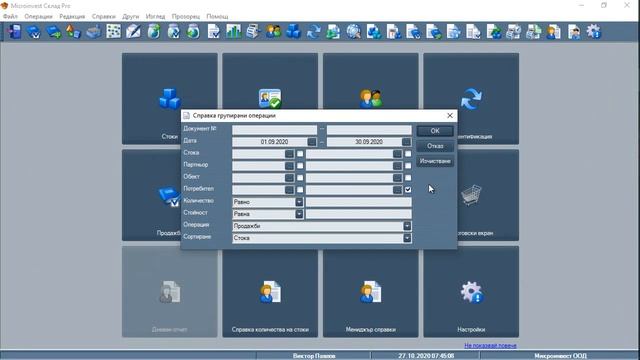The image size is (640, 360).
Task: Open the Настройки gear tile
Action: click(x=471, y=293)
